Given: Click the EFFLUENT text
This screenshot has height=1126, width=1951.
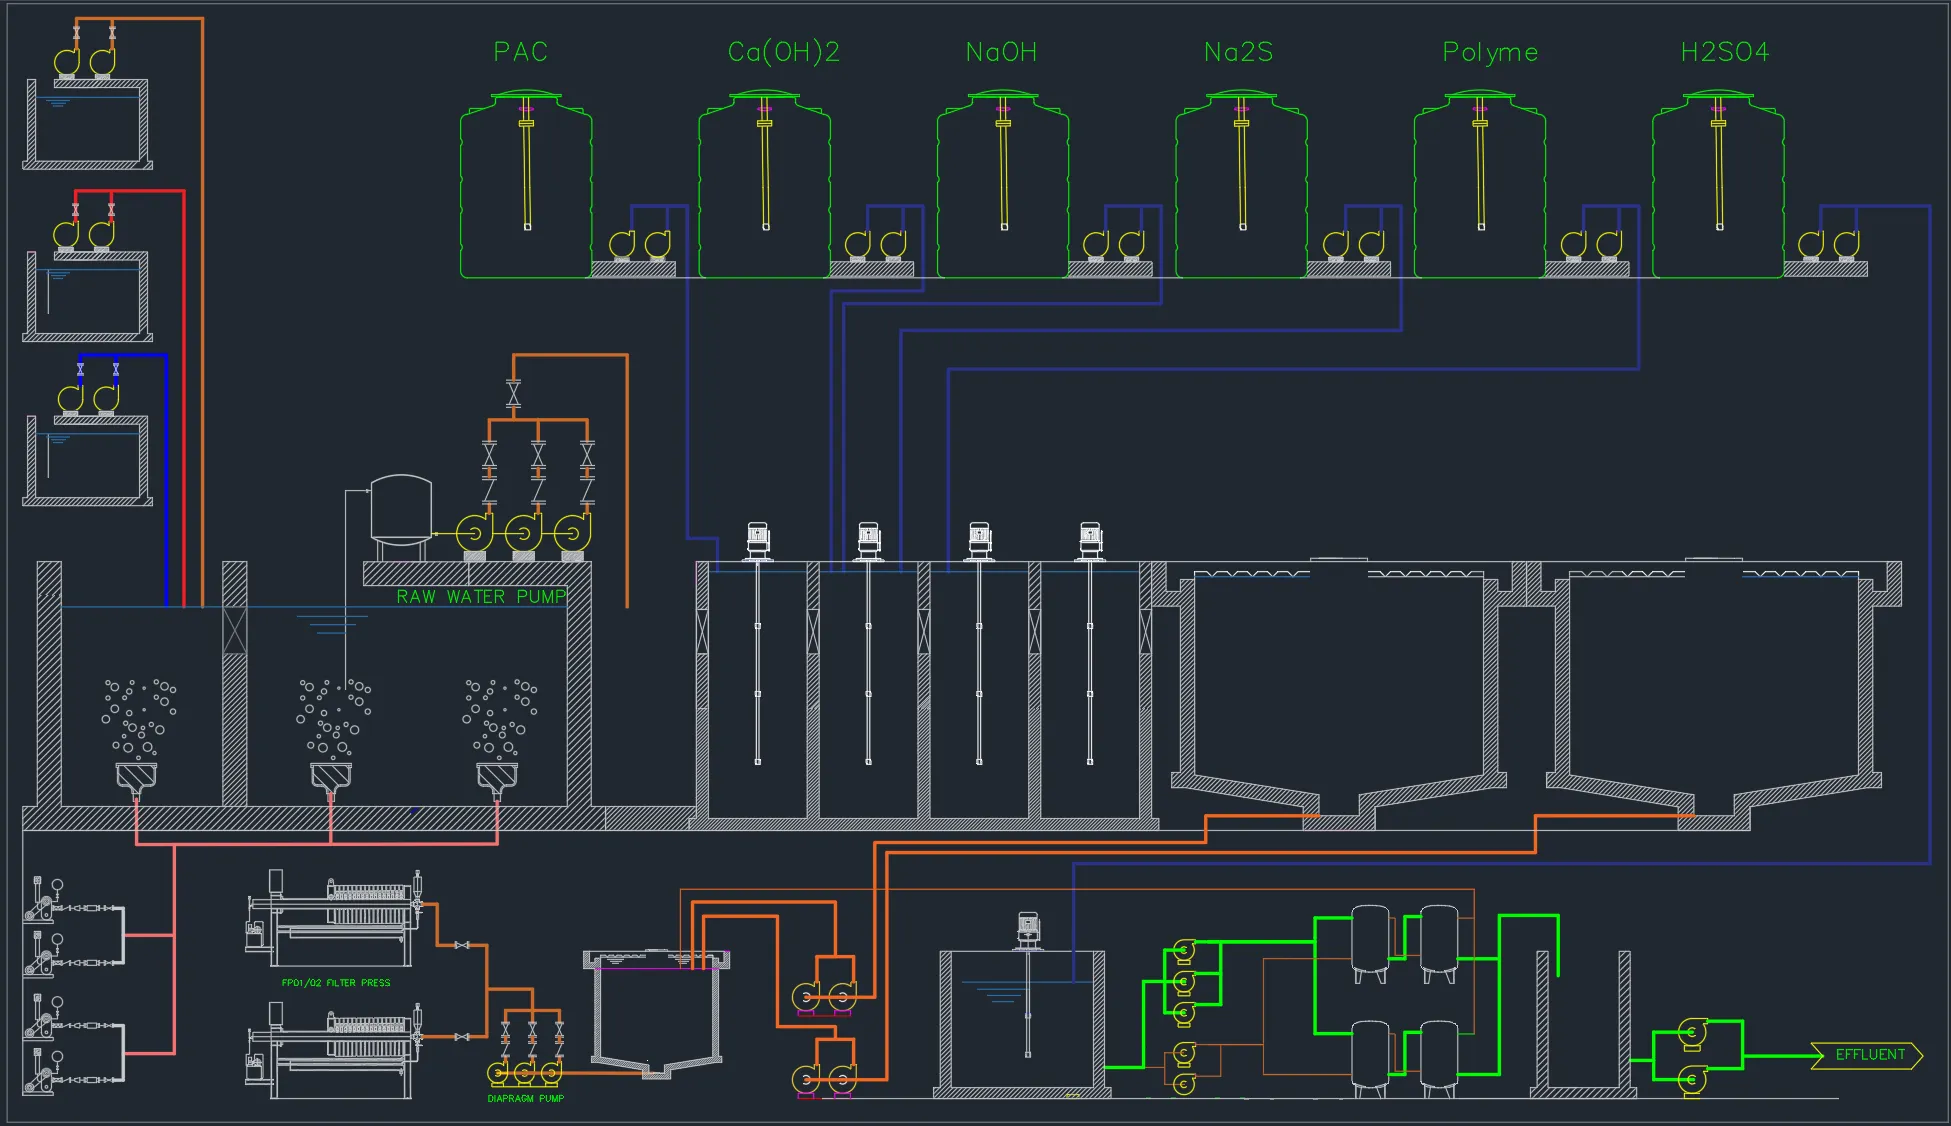Looking at the screenshot, I should [x=1870, y=1055].
